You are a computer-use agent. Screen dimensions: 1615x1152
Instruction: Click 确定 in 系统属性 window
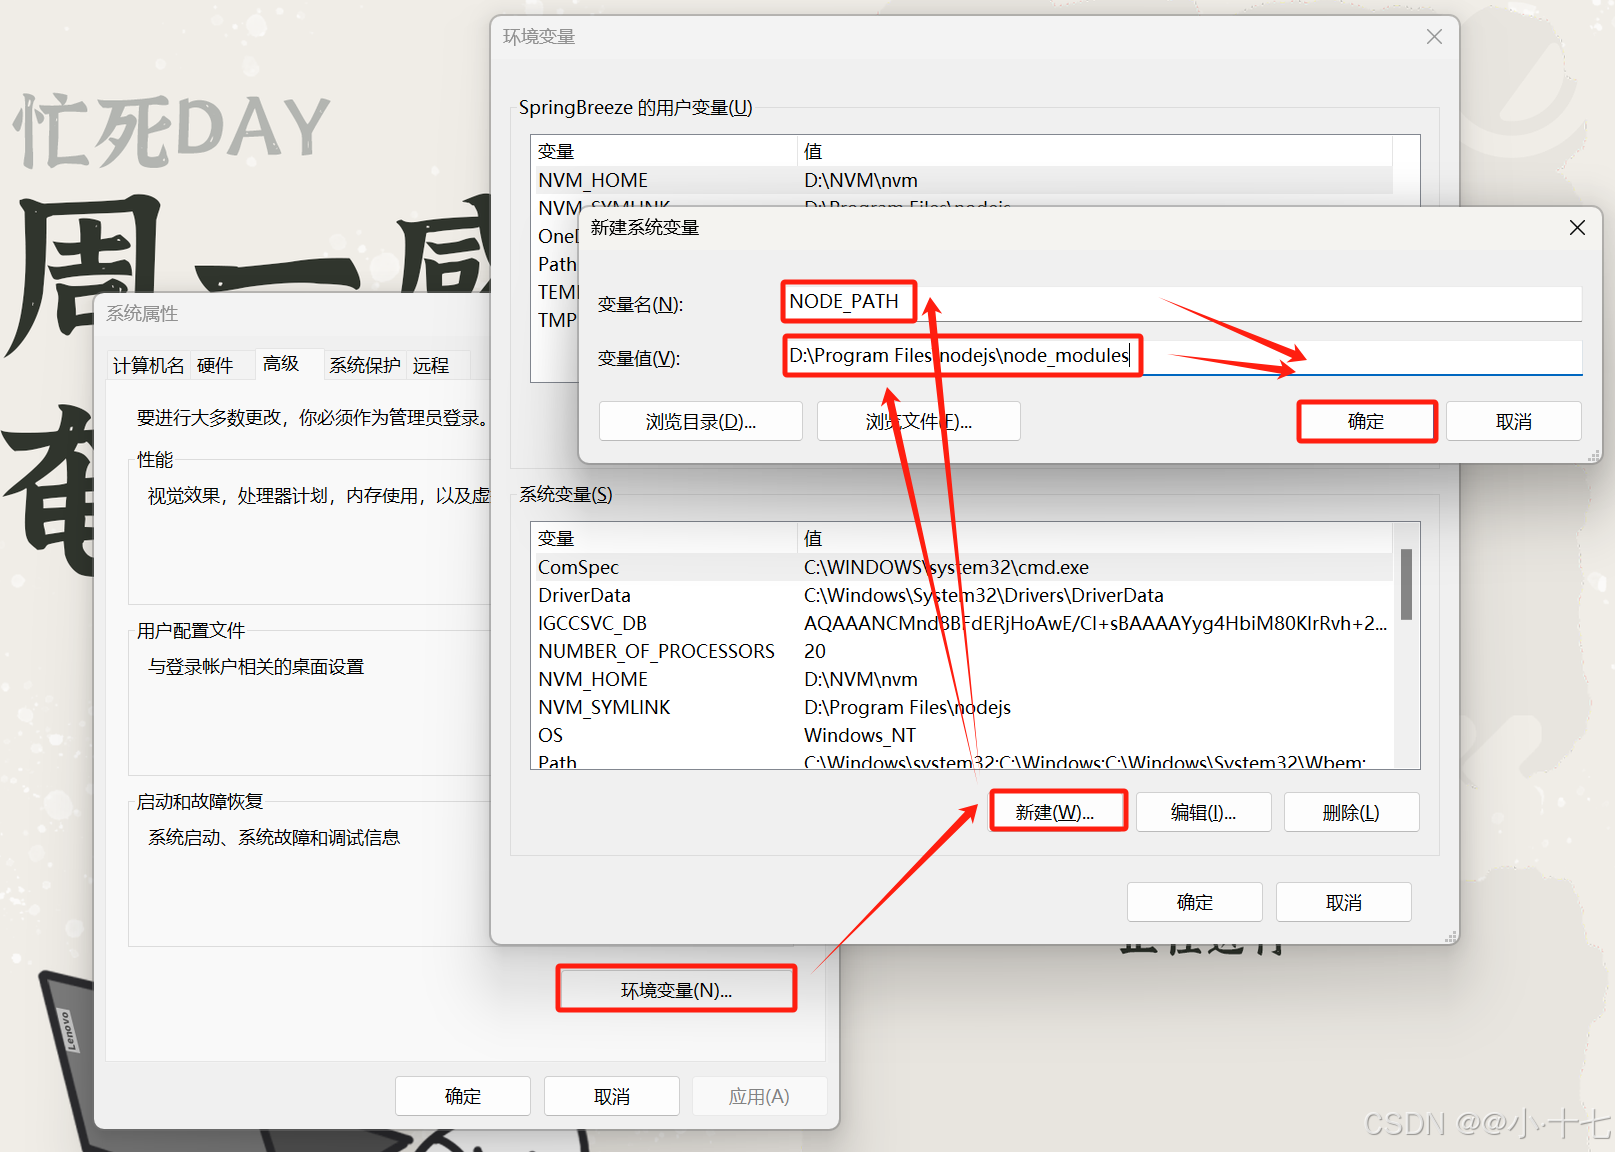click(462, 1096)
